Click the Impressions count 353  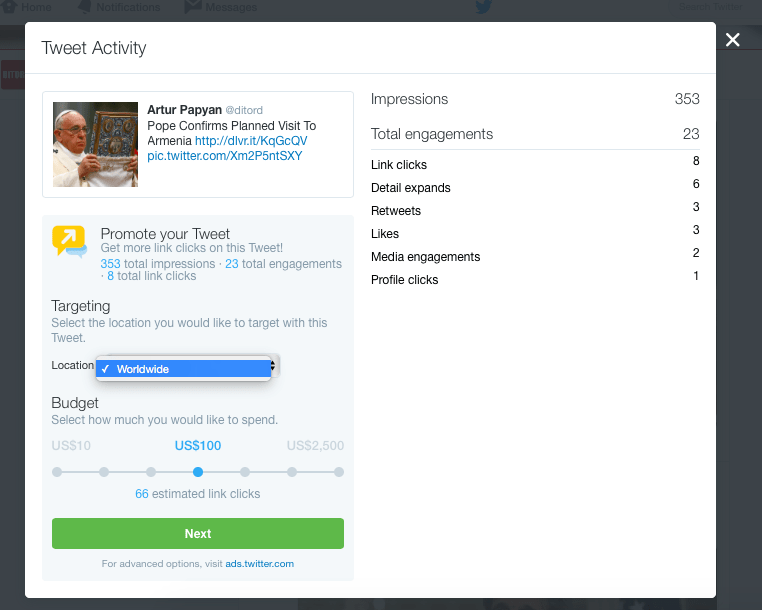(x=687, y=99)
